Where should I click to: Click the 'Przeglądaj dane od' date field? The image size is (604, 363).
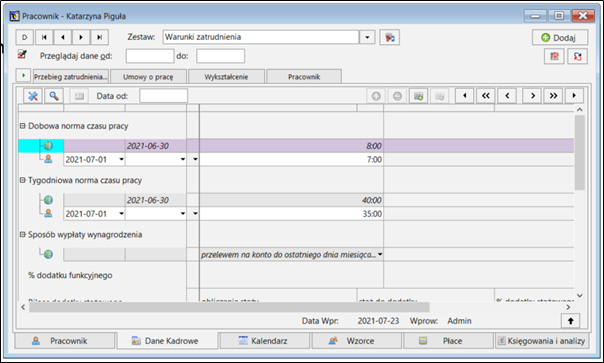(150, 56)
